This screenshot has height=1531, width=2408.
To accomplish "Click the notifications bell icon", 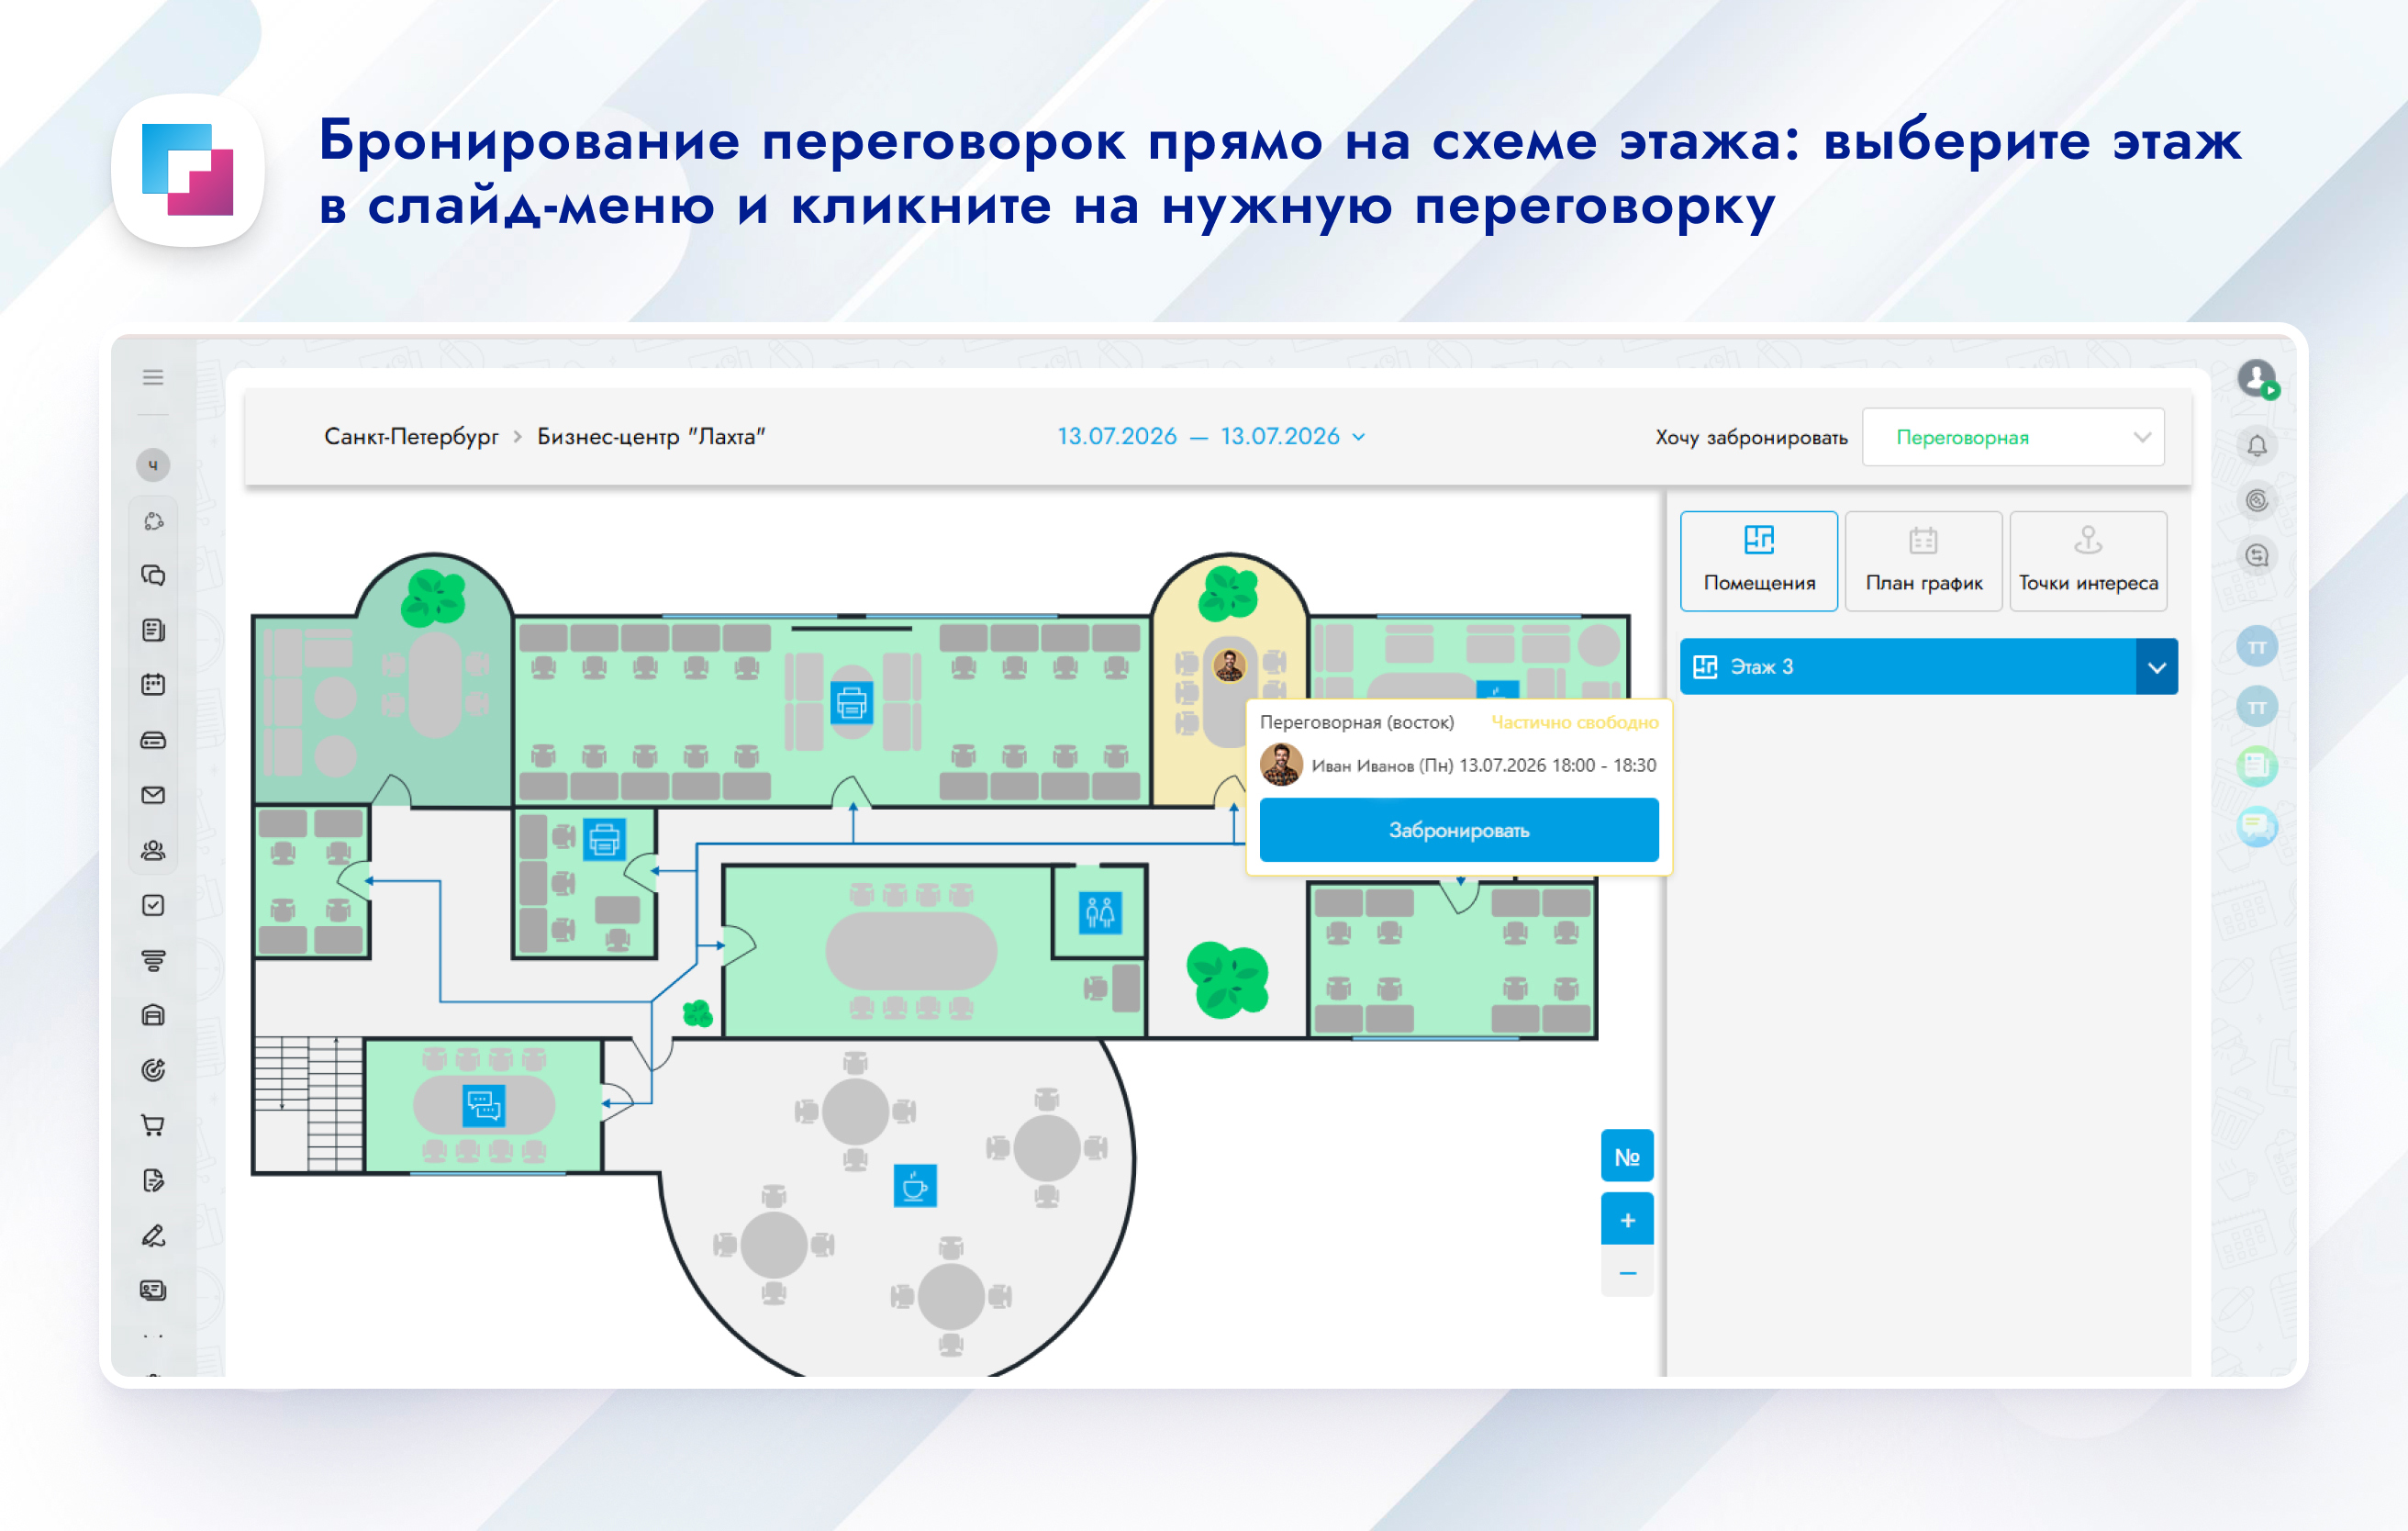I will click(2257, 445).
